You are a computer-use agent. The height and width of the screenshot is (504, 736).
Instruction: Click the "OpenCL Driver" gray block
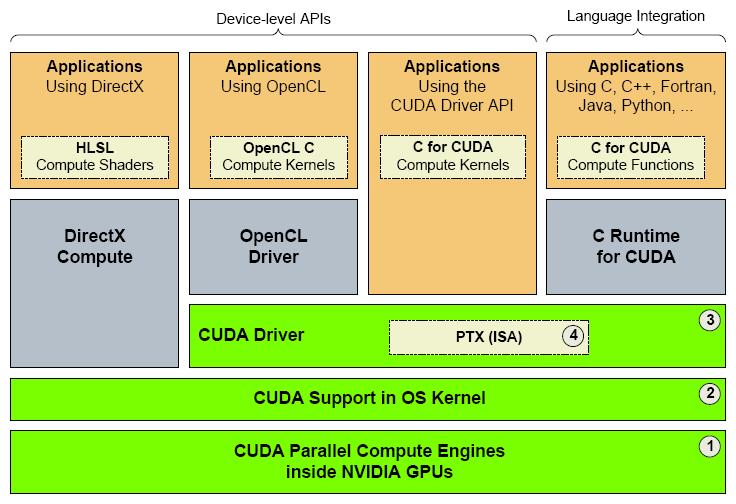point(273,247)
